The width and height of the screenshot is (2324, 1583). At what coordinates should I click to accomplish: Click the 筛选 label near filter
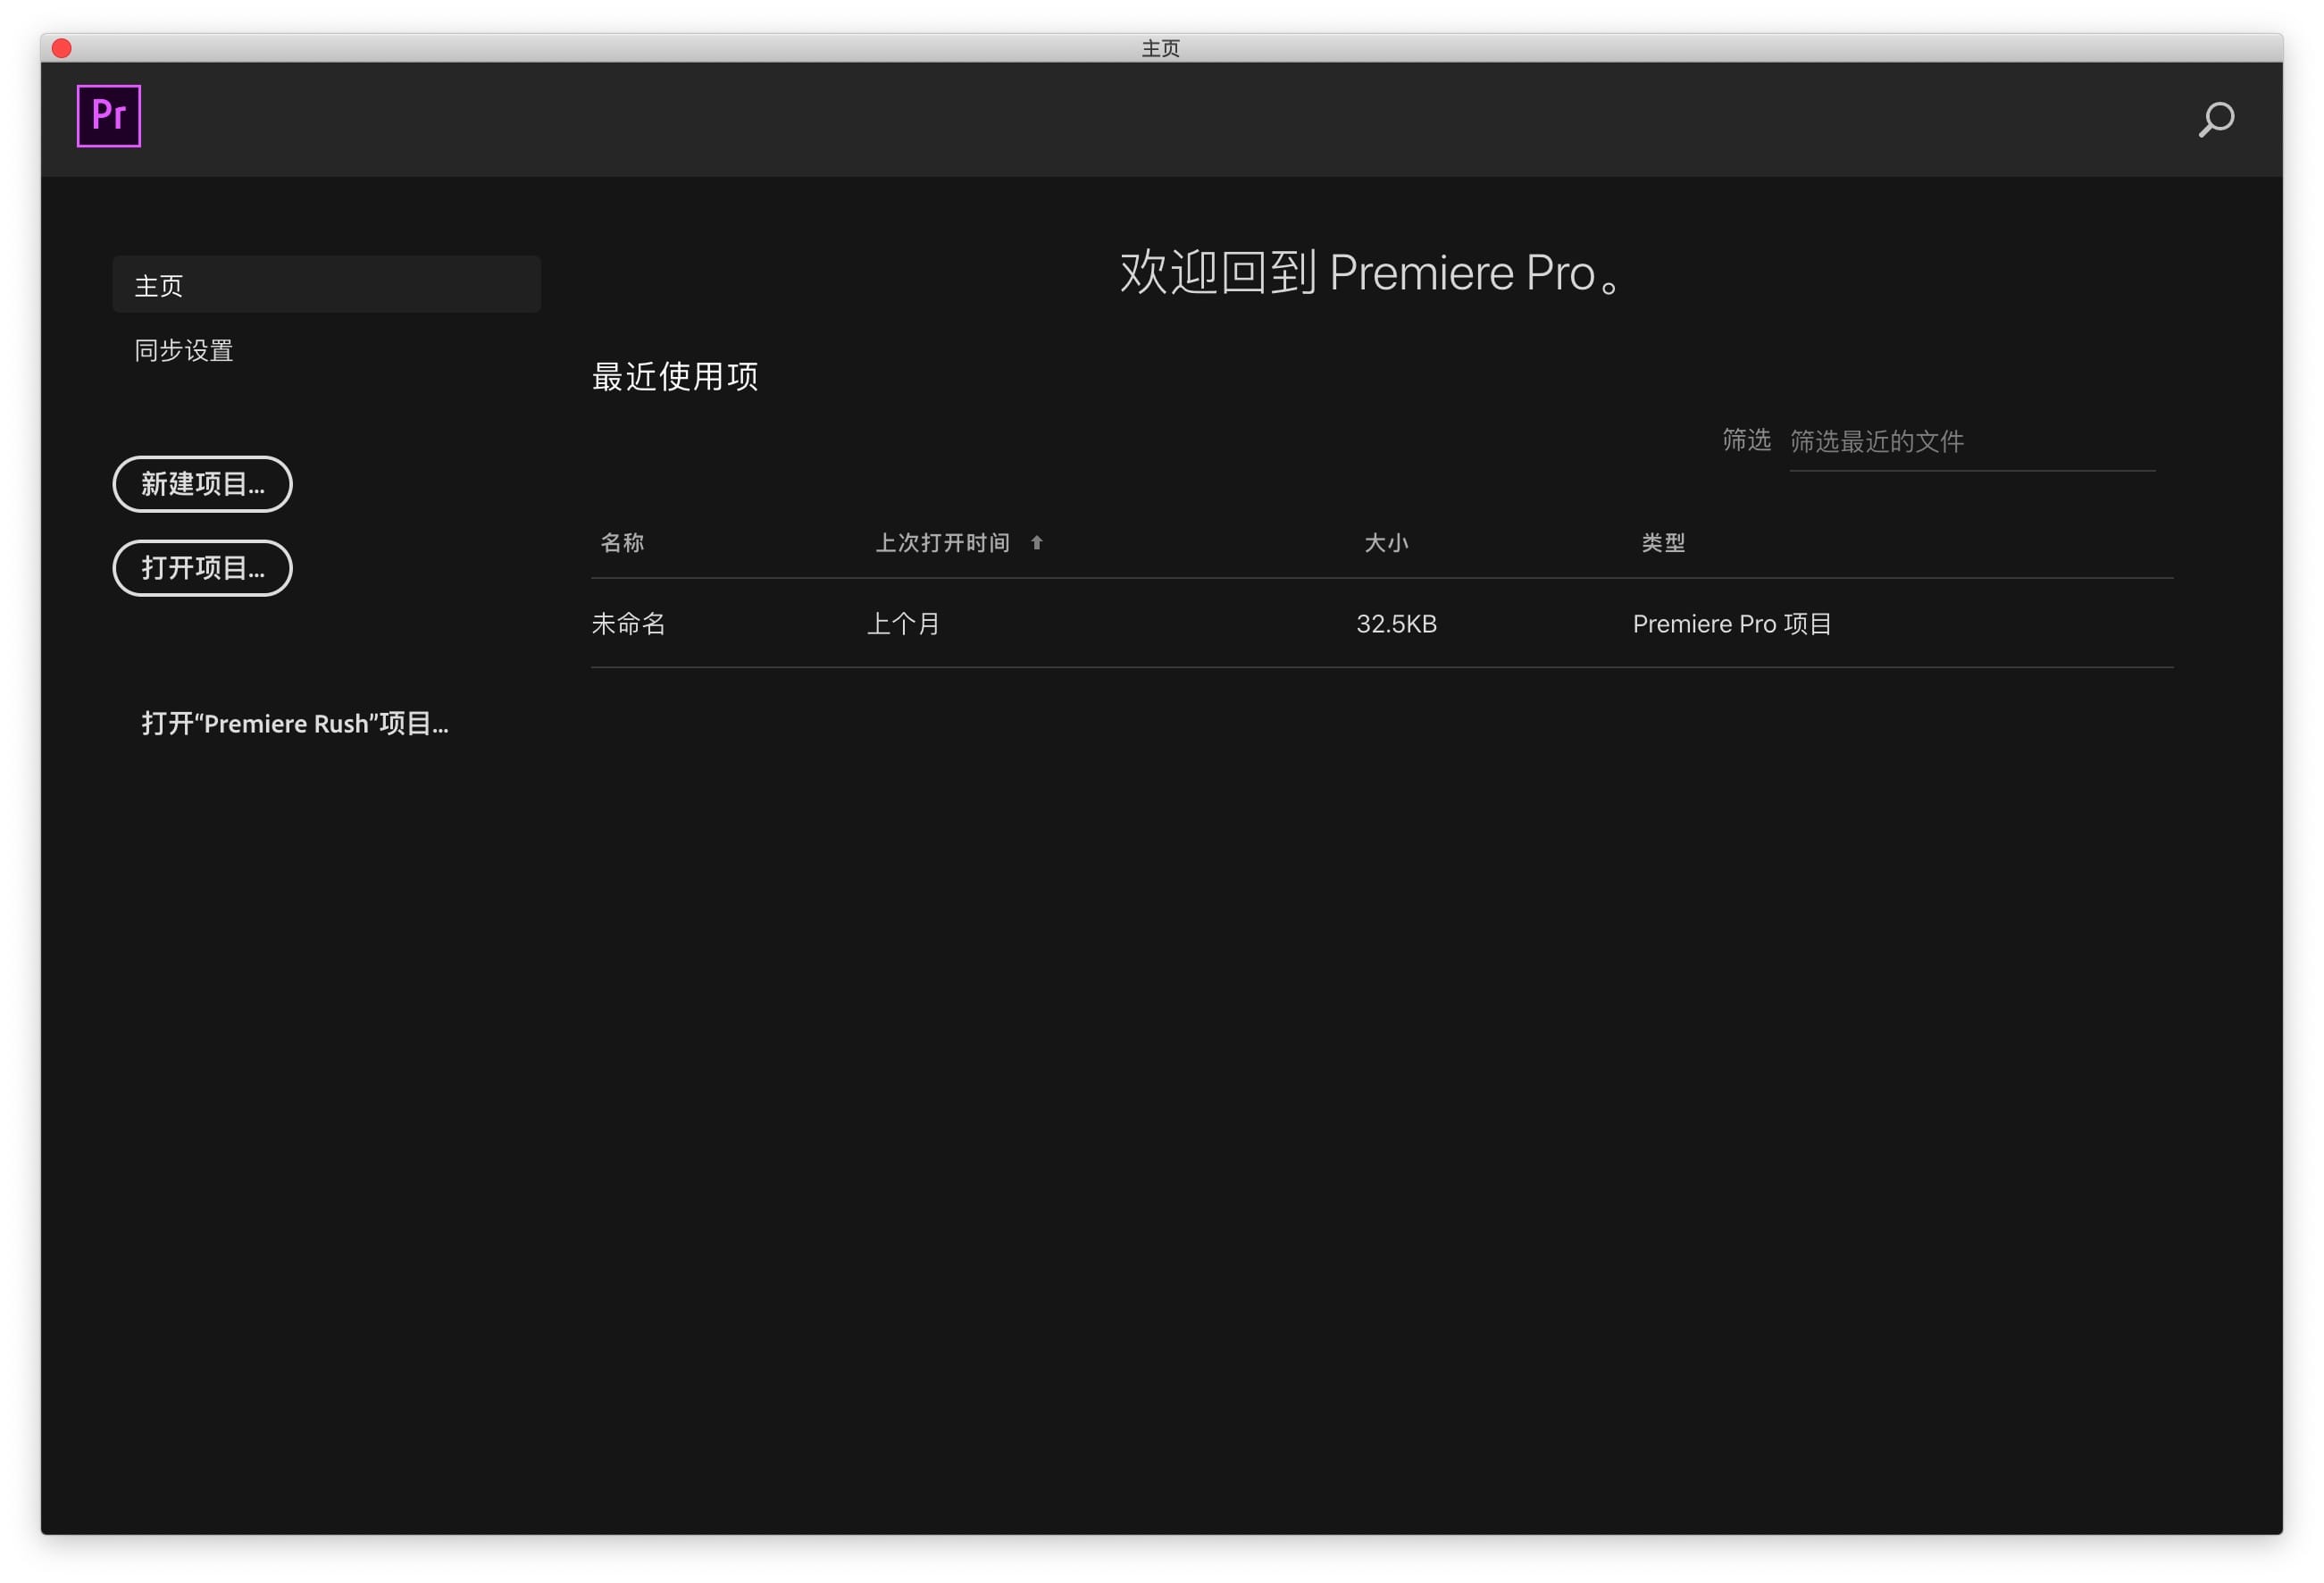click(1746, 440)
